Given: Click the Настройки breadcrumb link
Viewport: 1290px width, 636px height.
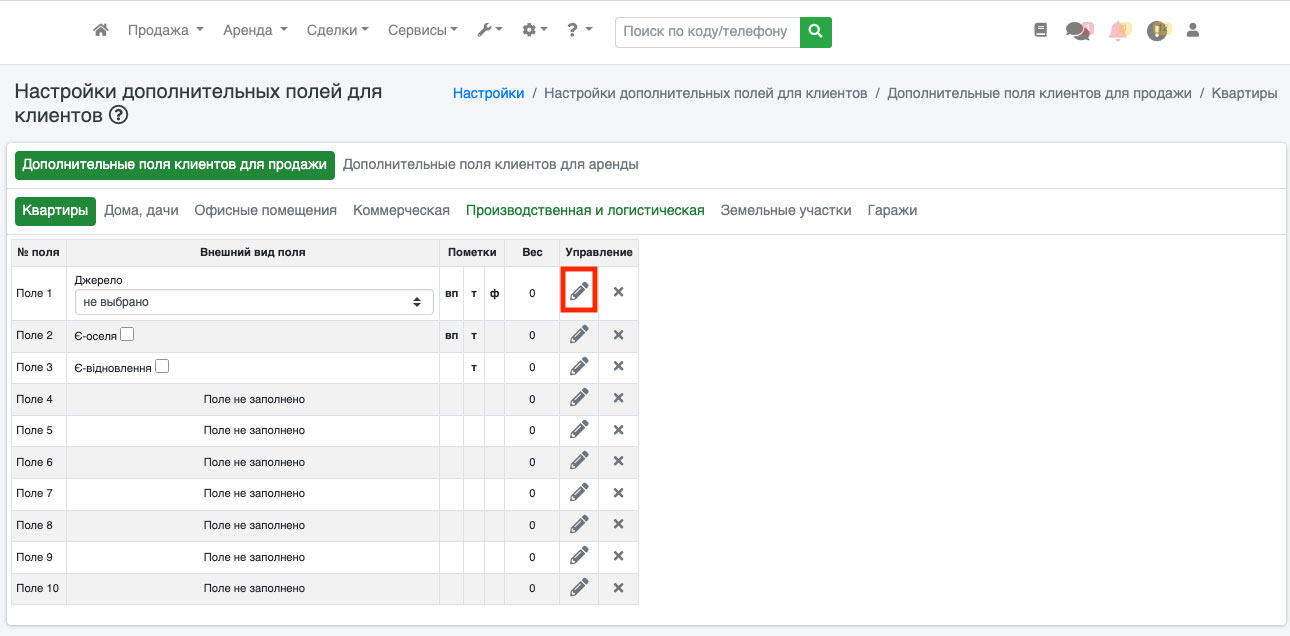Looking at the screenshot, I should point(488,93).
